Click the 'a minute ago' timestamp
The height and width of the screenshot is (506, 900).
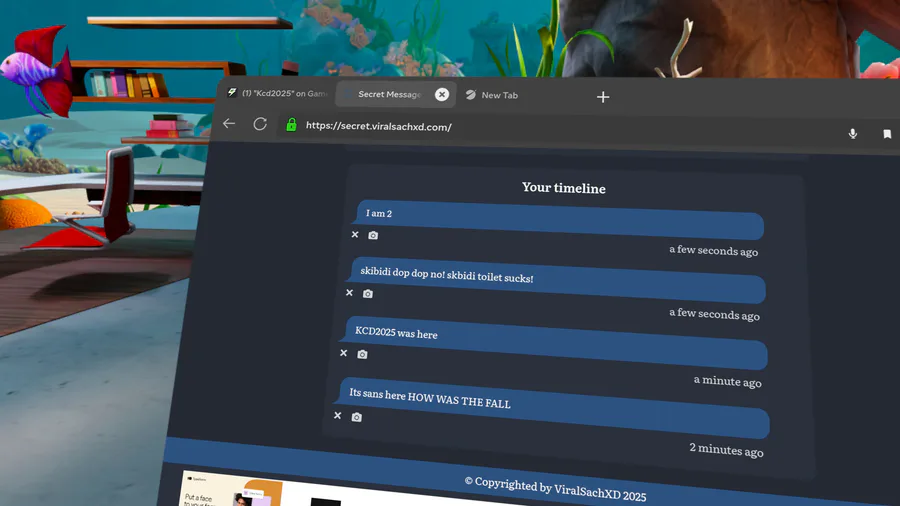(x=727, y=381)
